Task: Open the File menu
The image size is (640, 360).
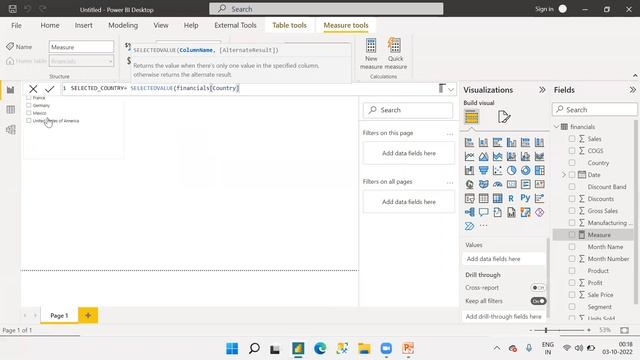Action: click(x=16, y=25)
